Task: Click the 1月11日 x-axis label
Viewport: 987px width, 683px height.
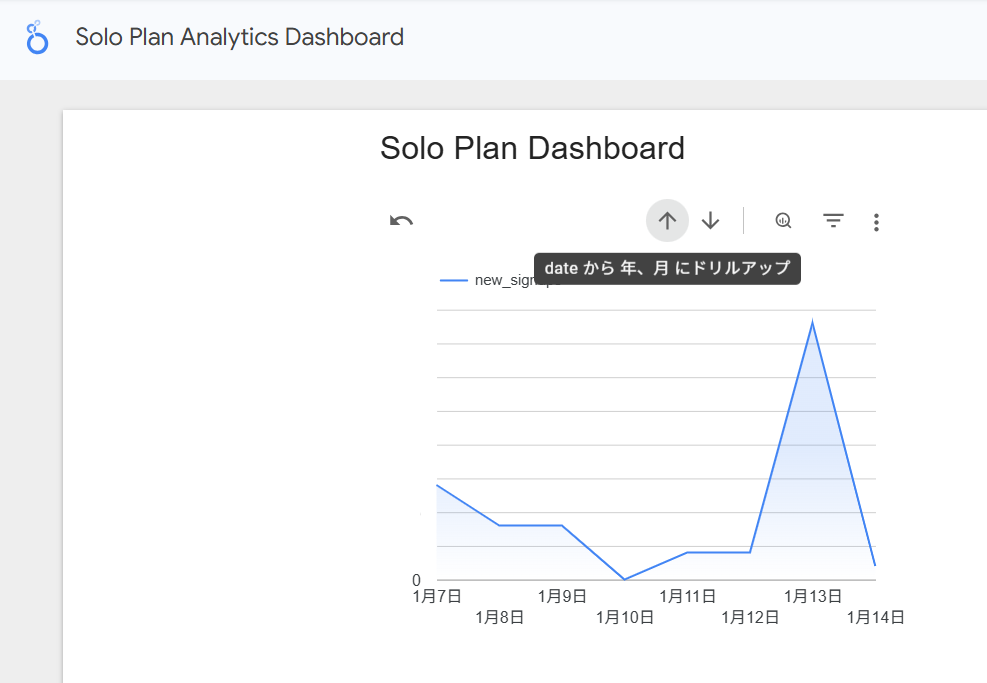Action: pyautogui.click(x=687, y=596)
